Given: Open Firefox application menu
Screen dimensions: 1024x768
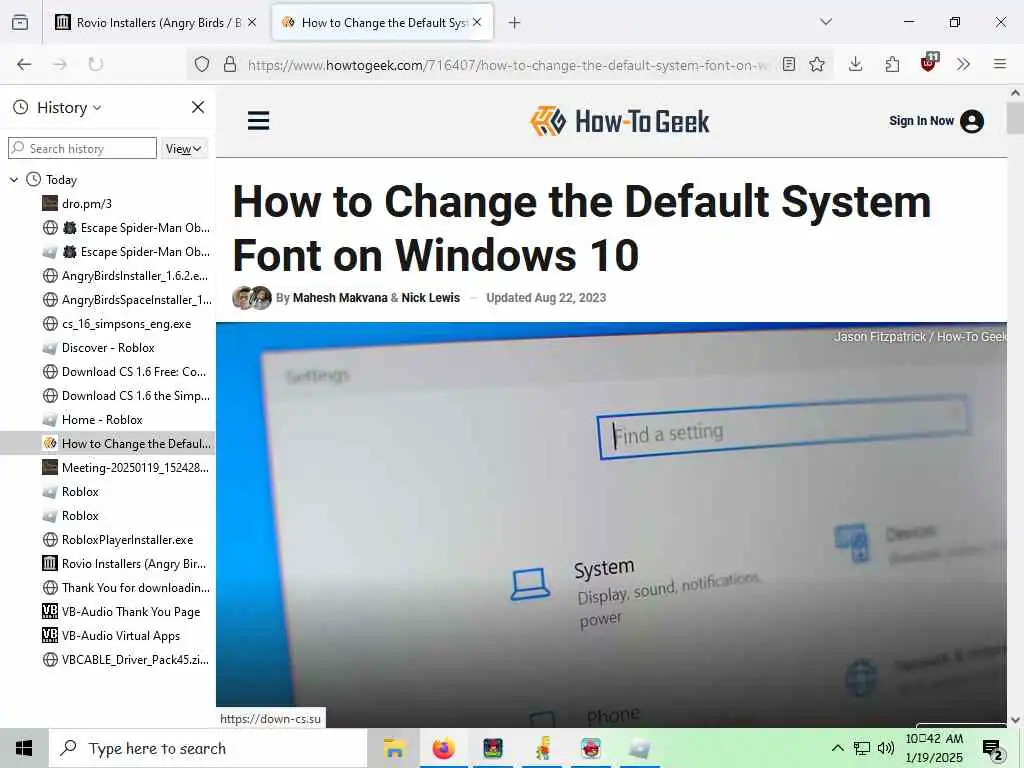Looking at the screenshot, I should point(999,64).
